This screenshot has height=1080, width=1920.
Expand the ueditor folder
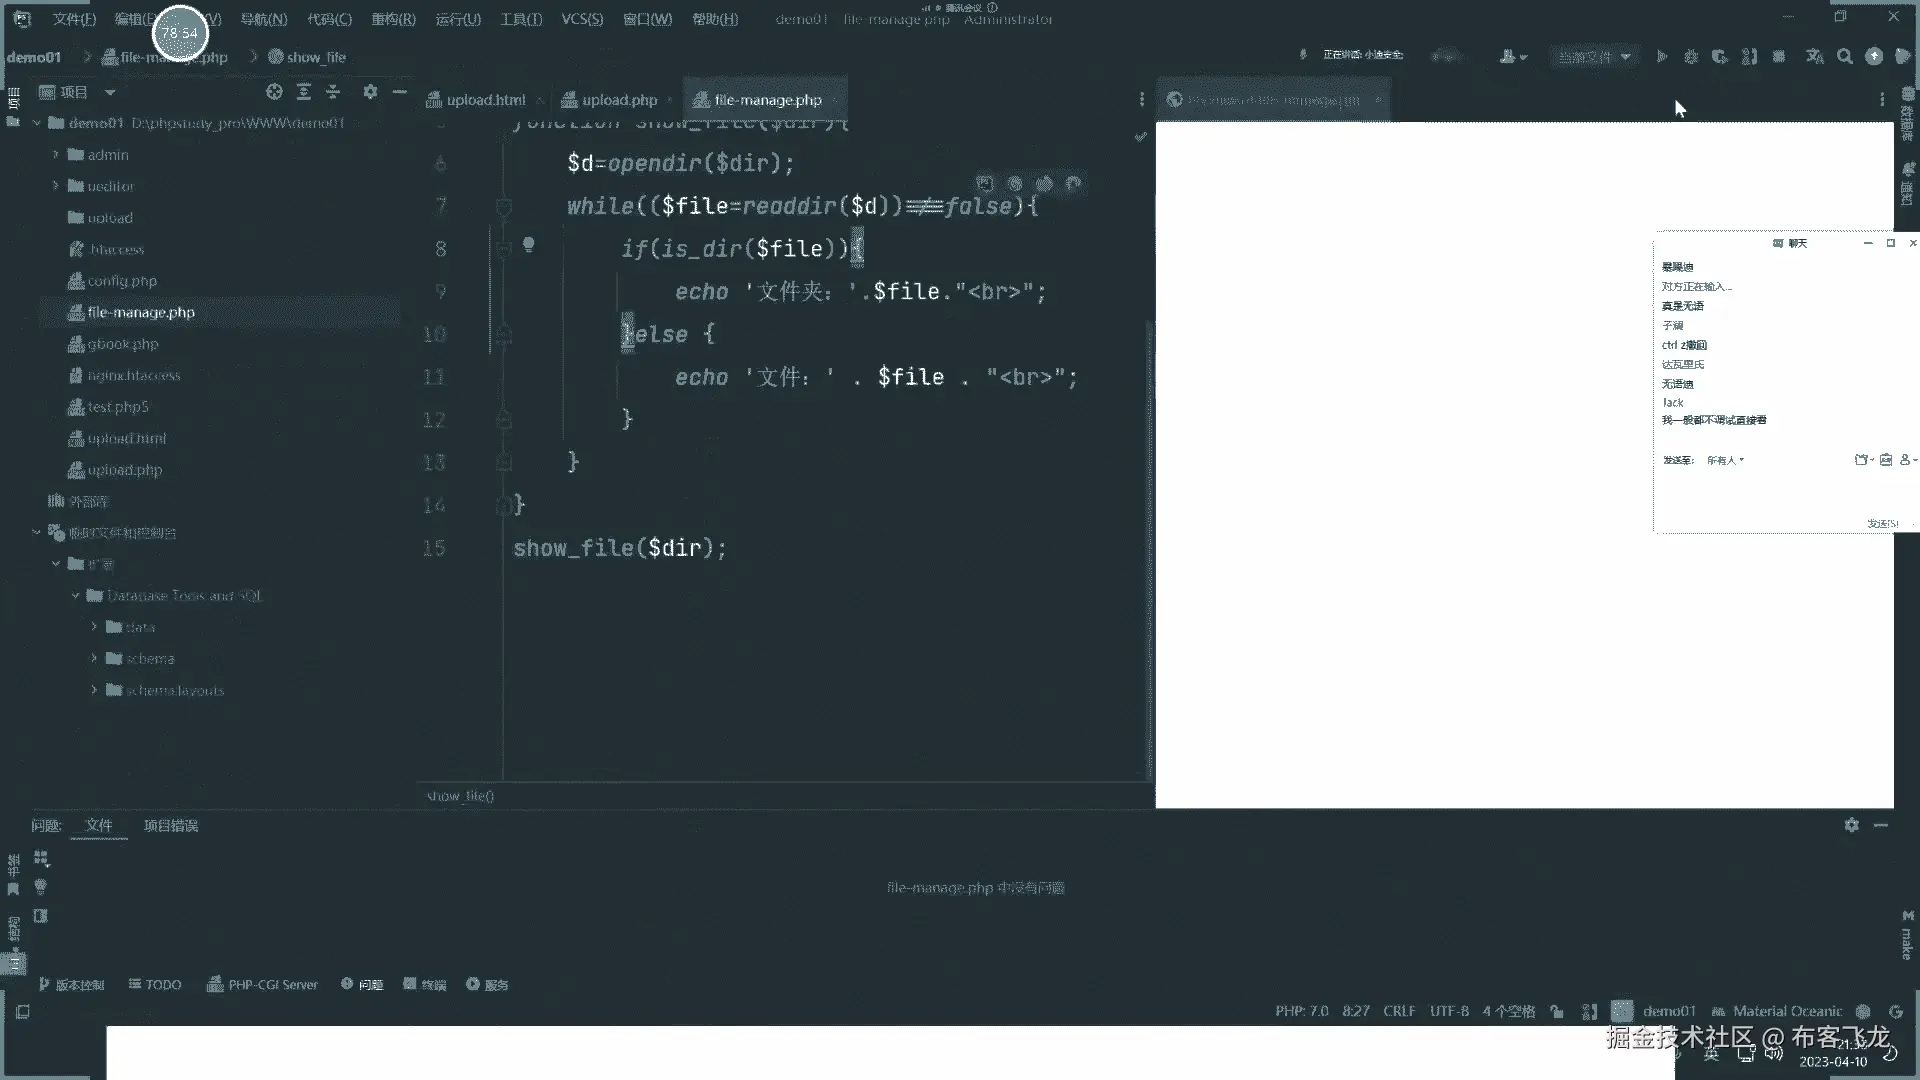click(56, 186)
